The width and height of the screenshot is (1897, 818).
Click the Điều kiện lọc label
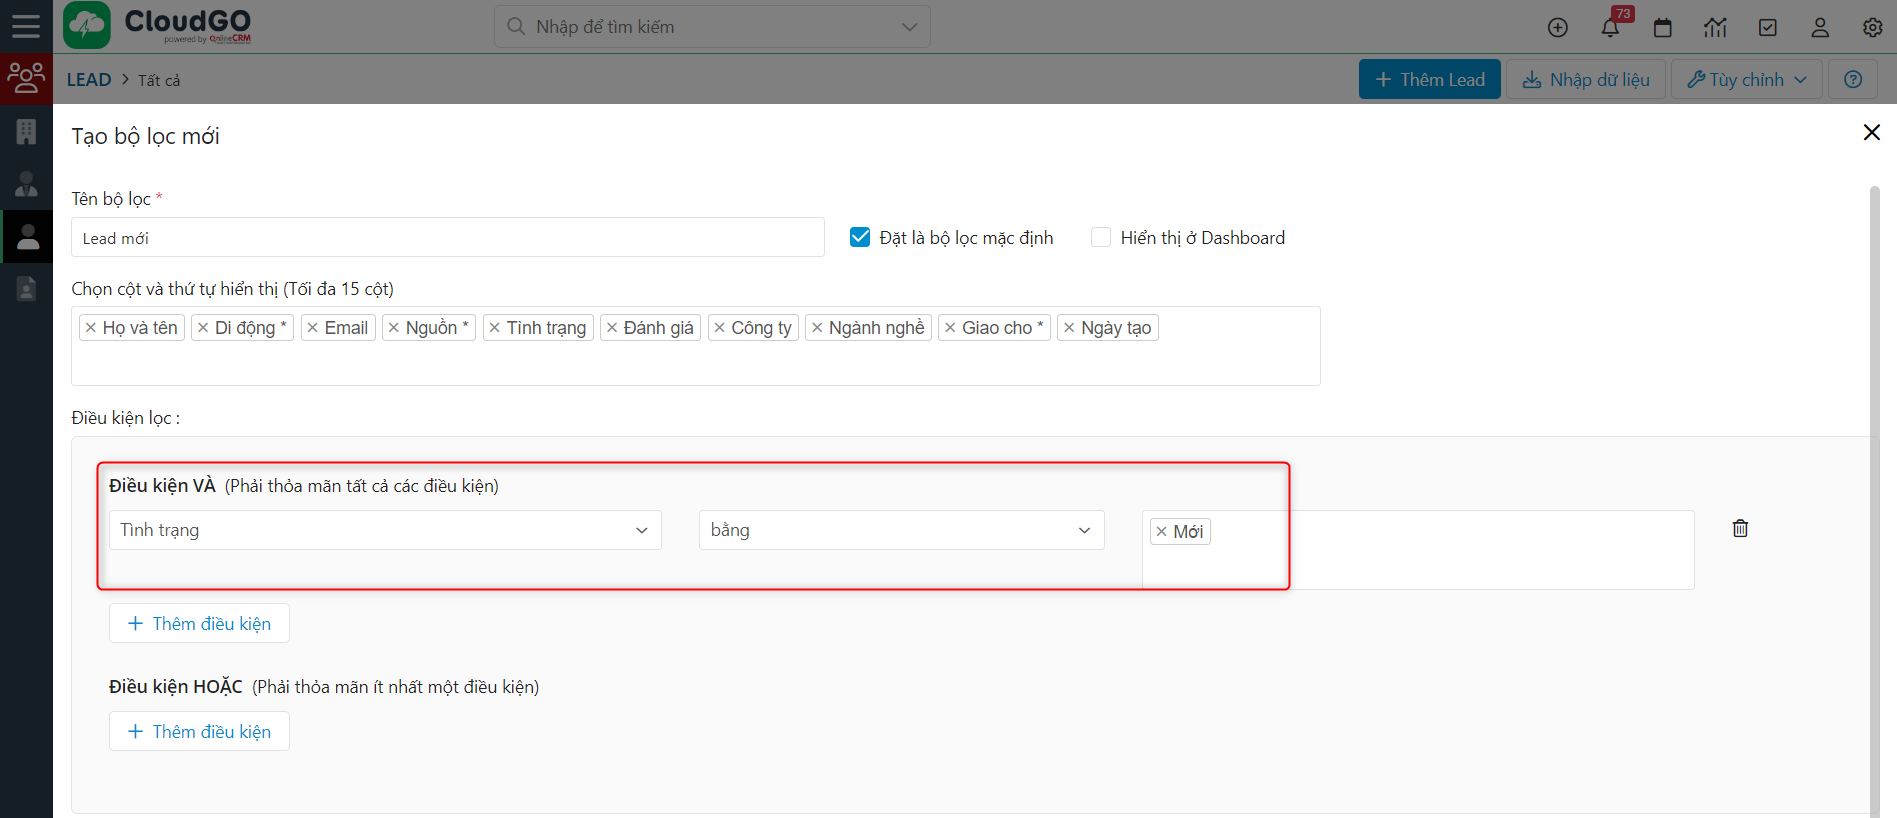[x=126, y=418]
